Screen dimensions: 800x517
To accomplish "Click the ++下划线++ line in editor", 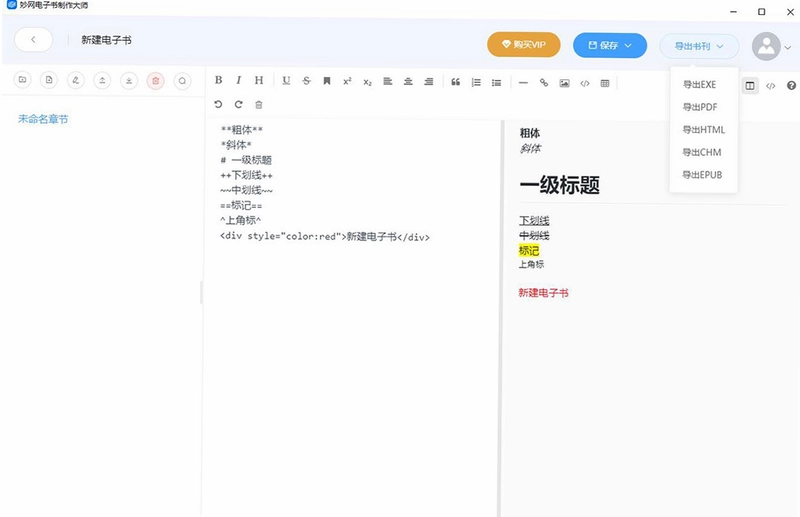I will (x=246, y=175).
